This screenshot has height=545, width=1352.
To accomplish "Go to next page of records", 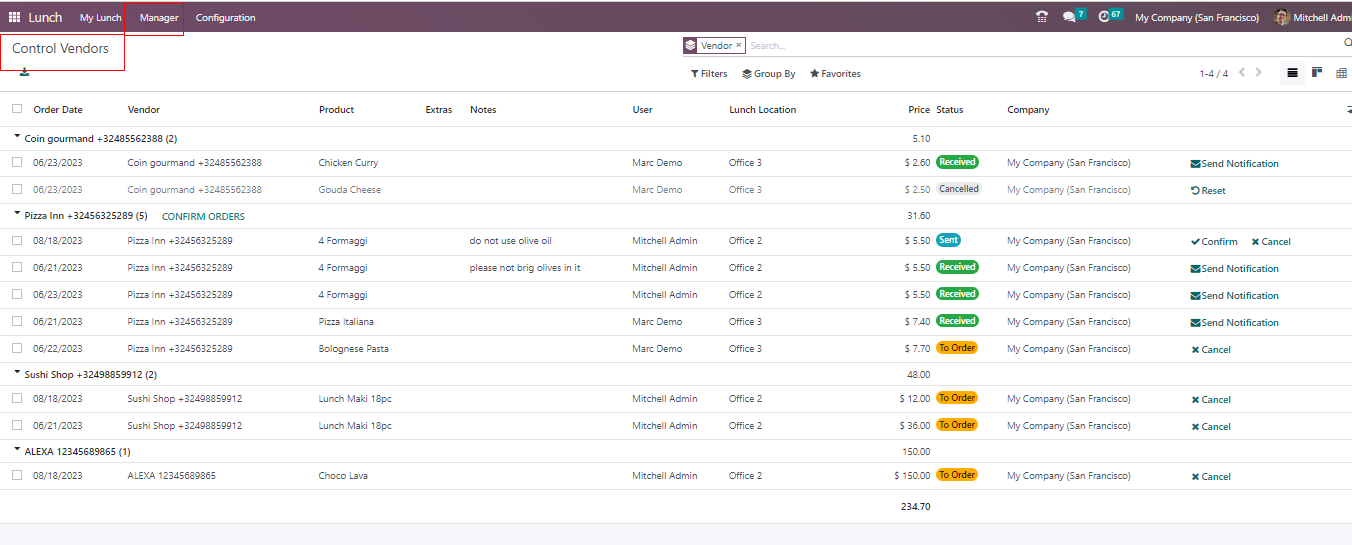I will [x=1259, y=73].
